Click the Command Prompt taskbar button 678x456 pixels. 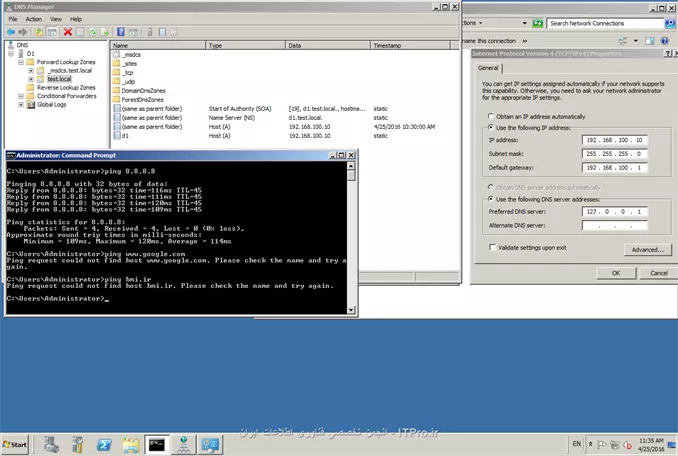(157, 444)
